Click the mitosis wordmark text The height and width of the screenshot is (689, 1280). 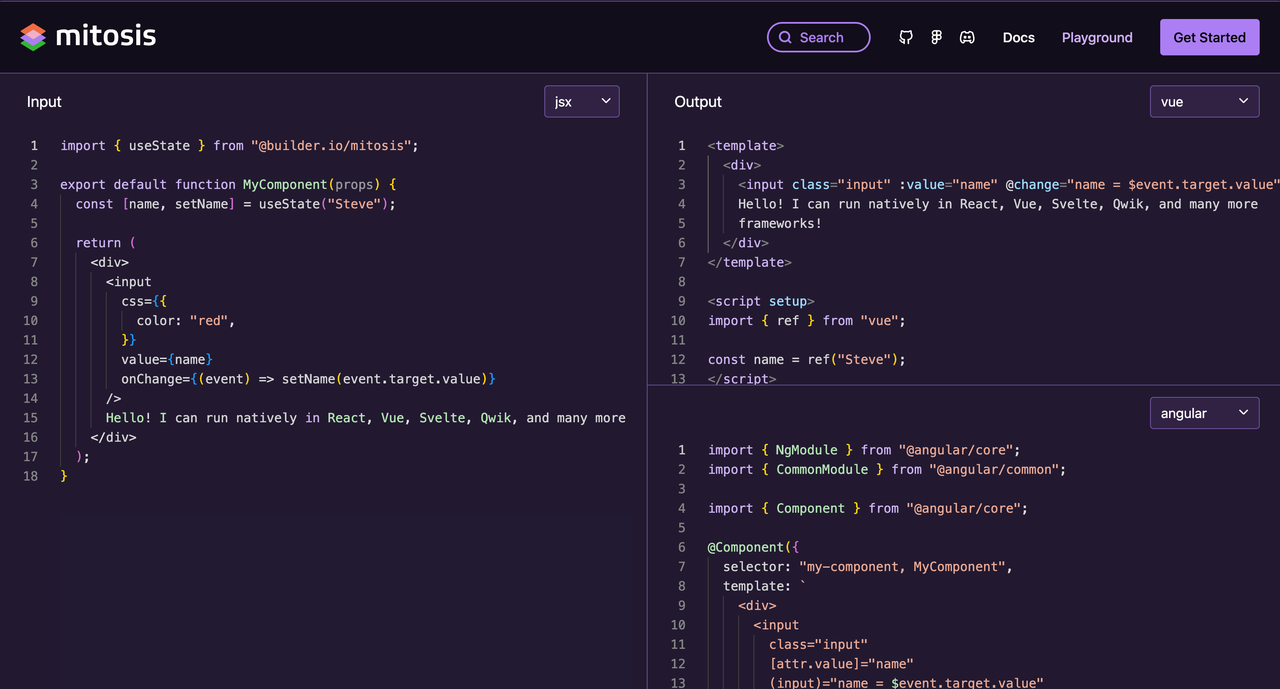[105, 37]
